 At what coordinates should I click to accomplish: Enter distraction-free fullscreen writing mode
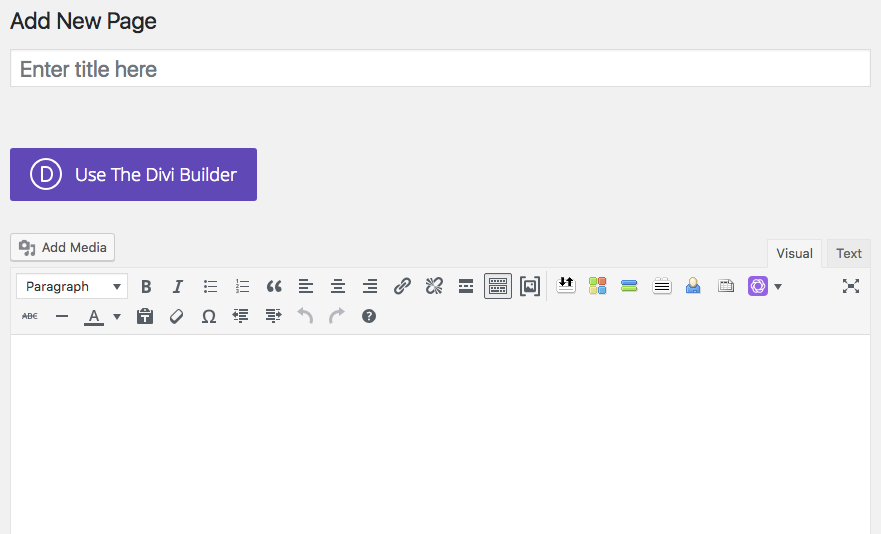click(x=851, y=286)
